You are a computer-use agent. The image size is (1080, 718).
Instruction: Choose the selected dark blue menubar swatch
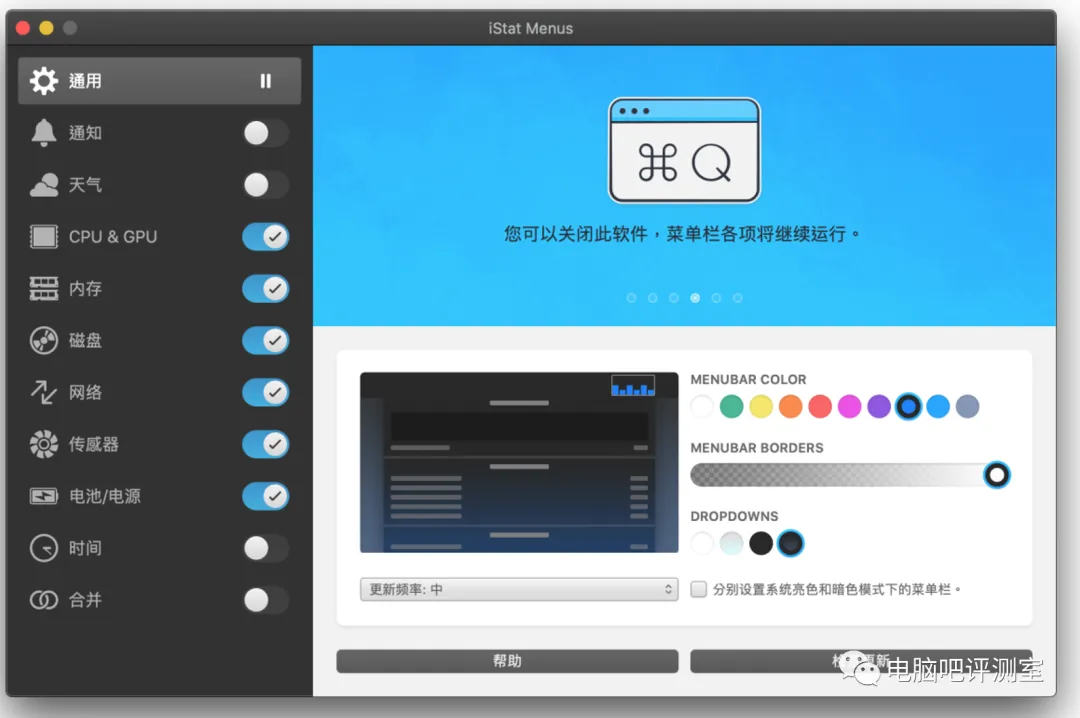pos(908,407)
